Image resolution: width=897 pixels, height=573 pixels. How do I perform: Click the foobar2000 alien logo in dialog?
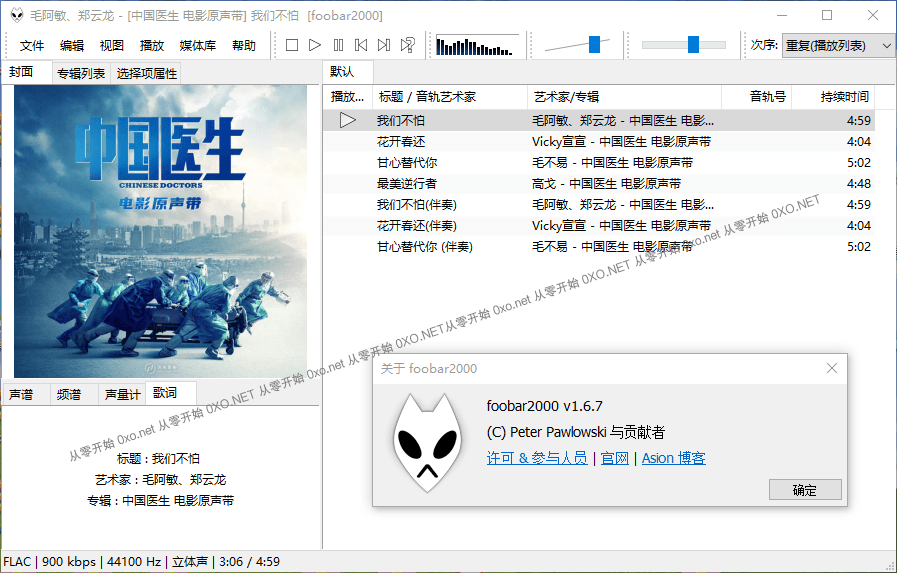click(427, 443)
